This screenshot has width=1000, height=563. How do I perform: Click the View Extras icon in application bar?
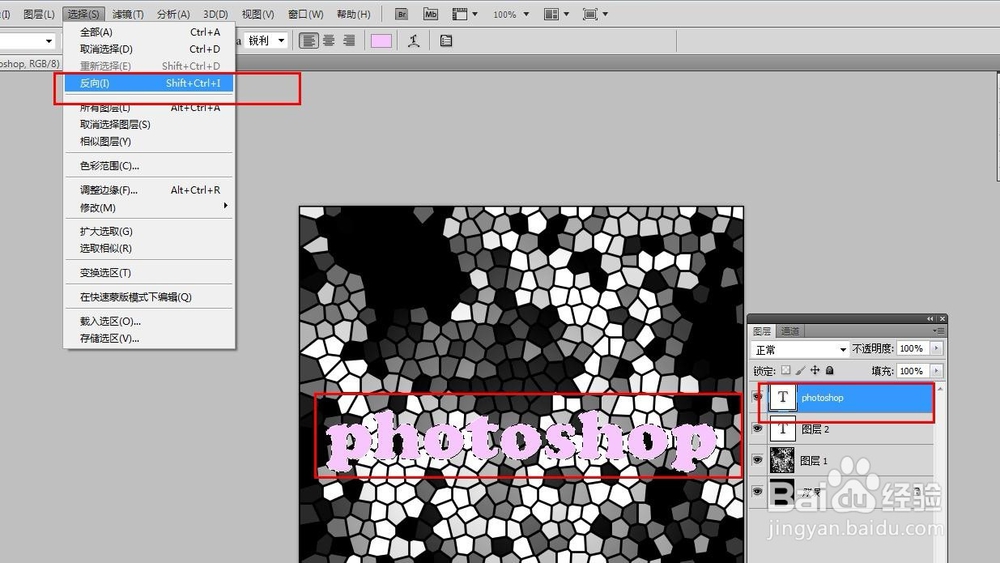click(x=459, y=14)
